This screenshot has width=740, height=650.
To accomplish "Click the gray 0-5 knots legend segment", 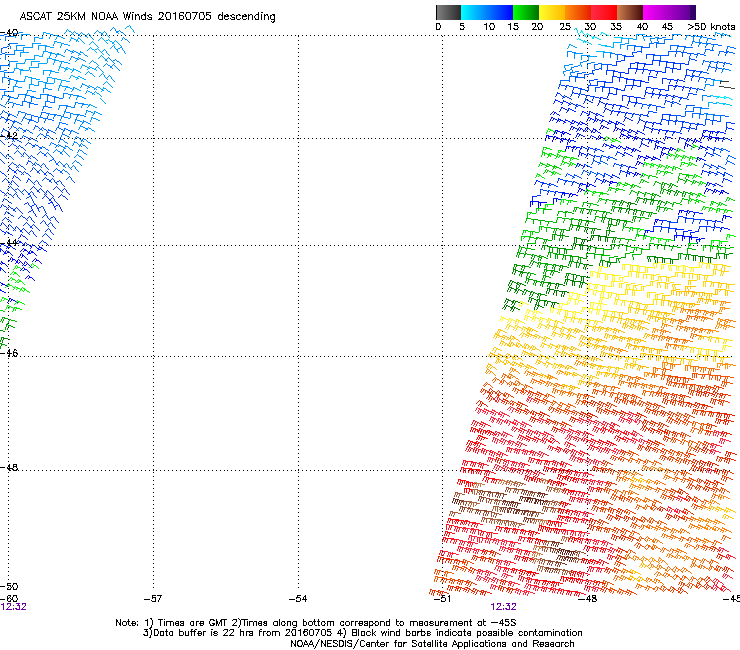I will coord(448,12).
